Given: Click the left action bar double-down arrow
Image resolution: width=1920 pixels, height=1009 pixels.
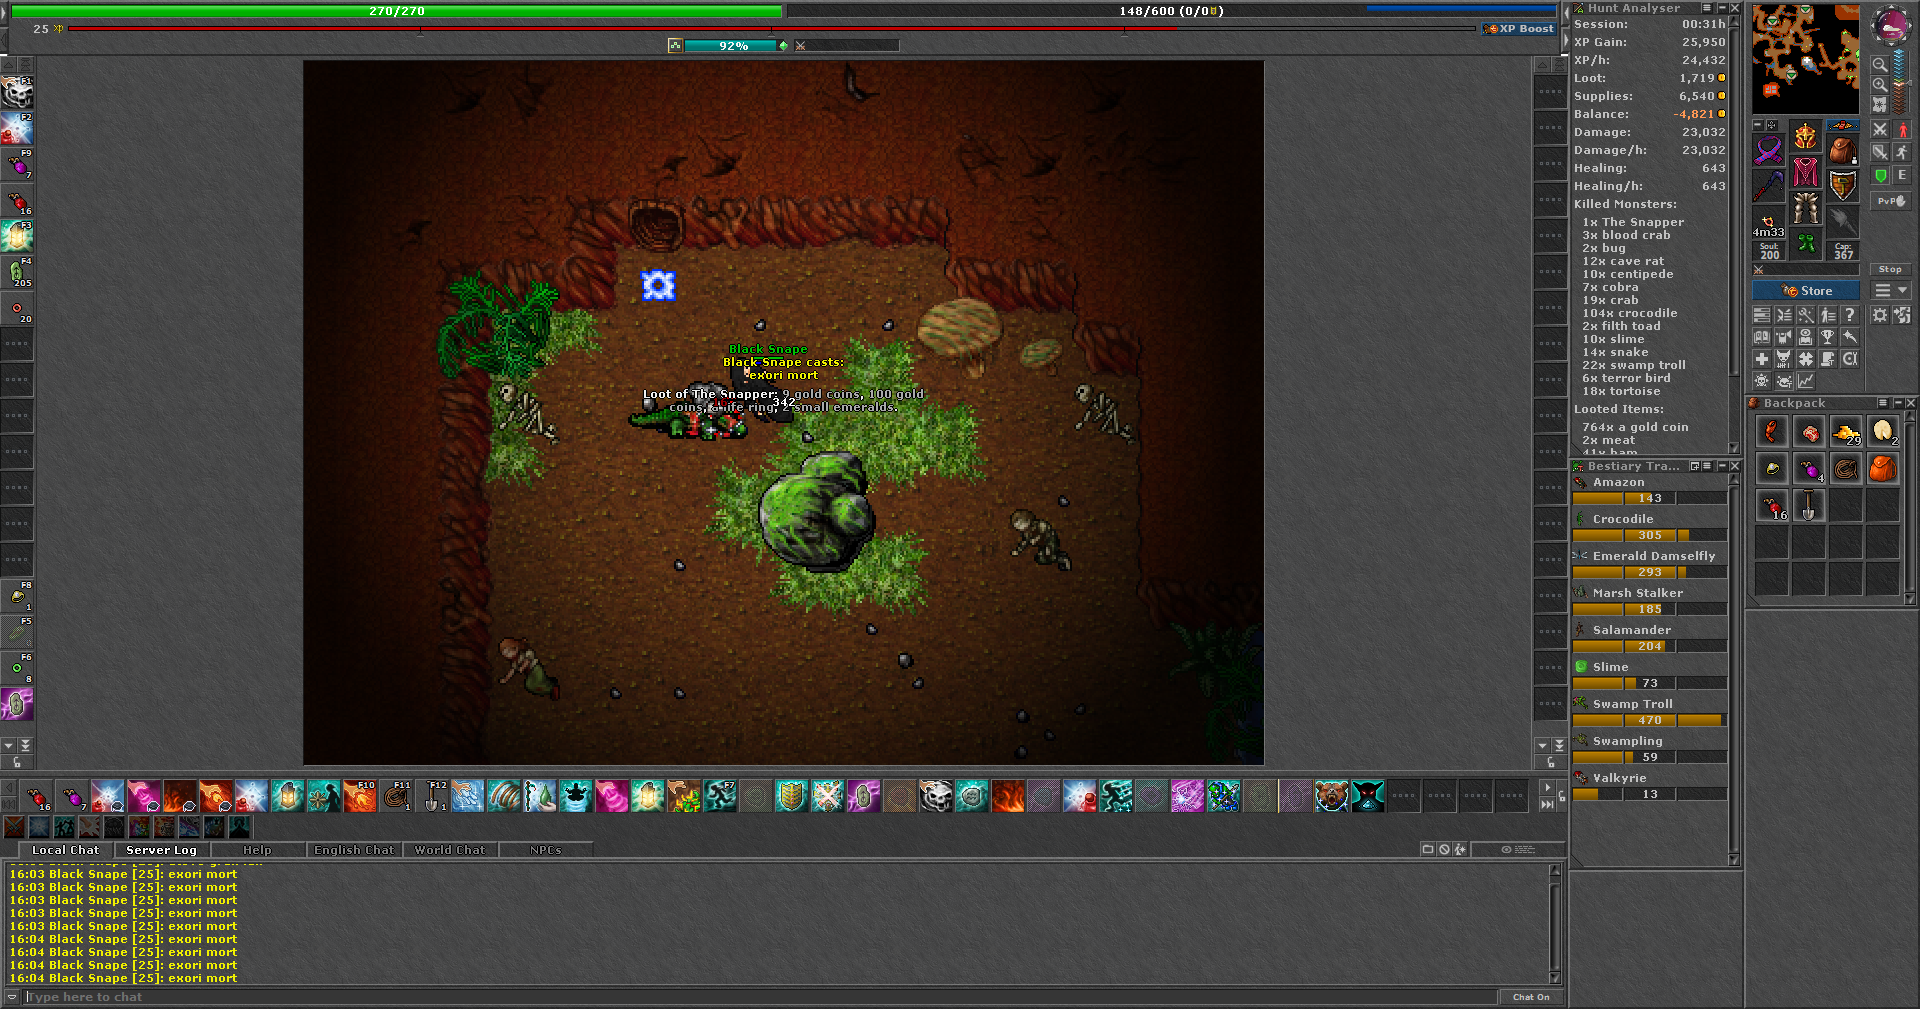Looking at the screenshot, I should [26, 745].
